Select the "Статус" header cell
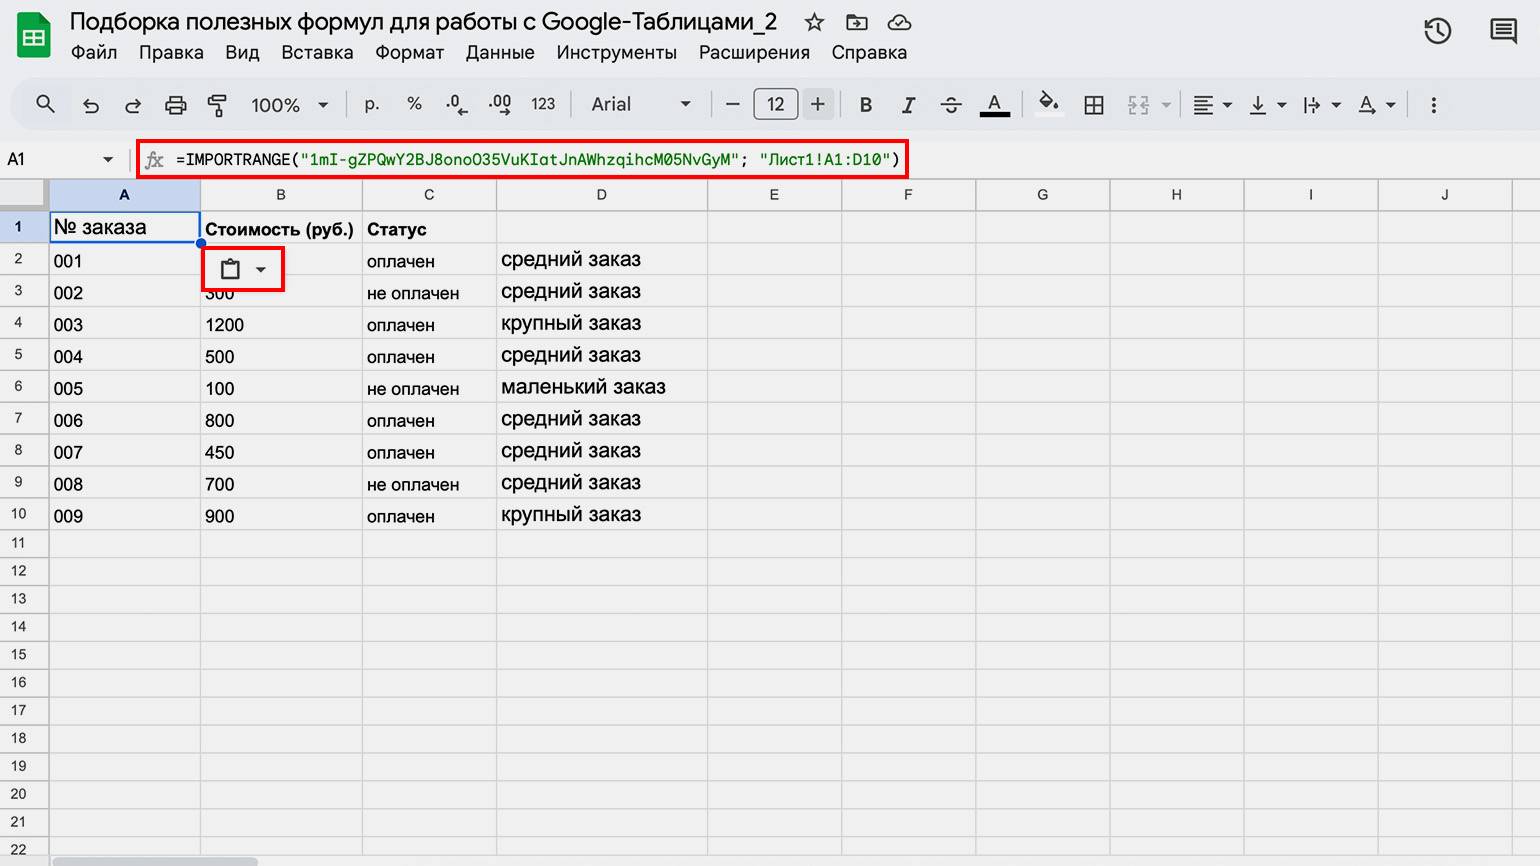The image size is (1540, 866). click(429, 229)
